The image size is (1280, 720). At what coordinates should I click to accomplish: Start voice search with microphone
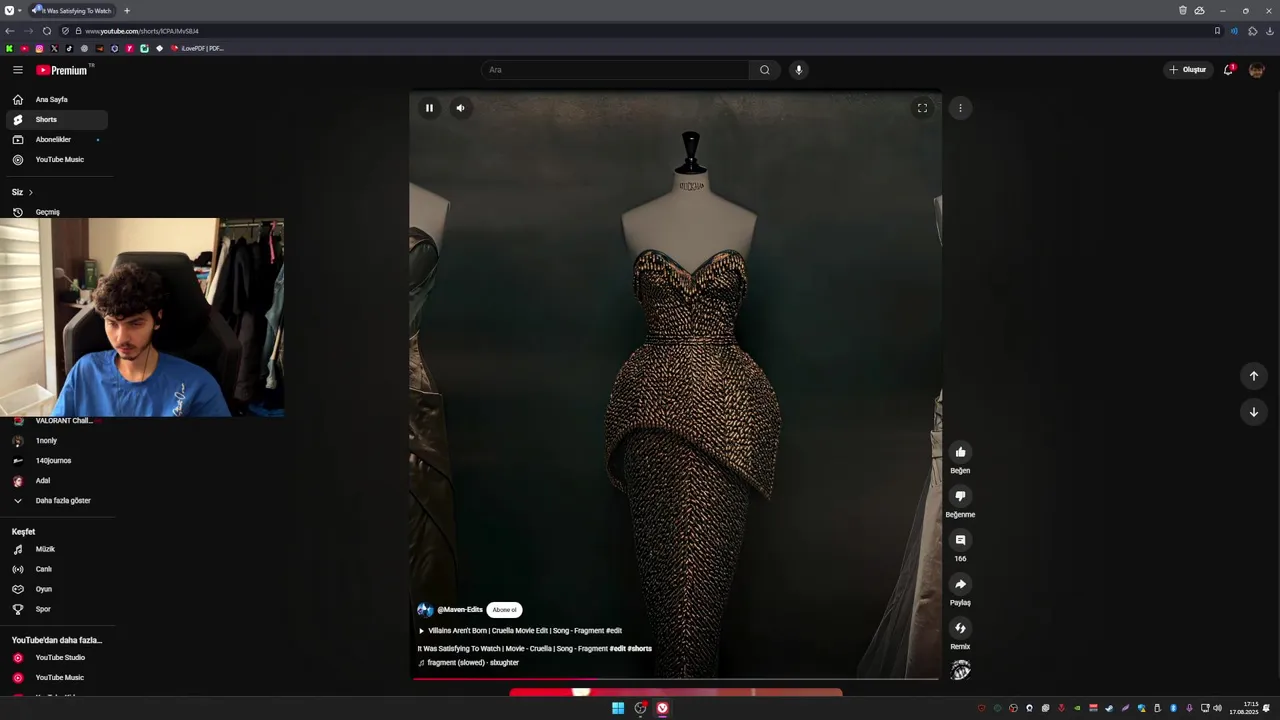click(x=798, y=70)
